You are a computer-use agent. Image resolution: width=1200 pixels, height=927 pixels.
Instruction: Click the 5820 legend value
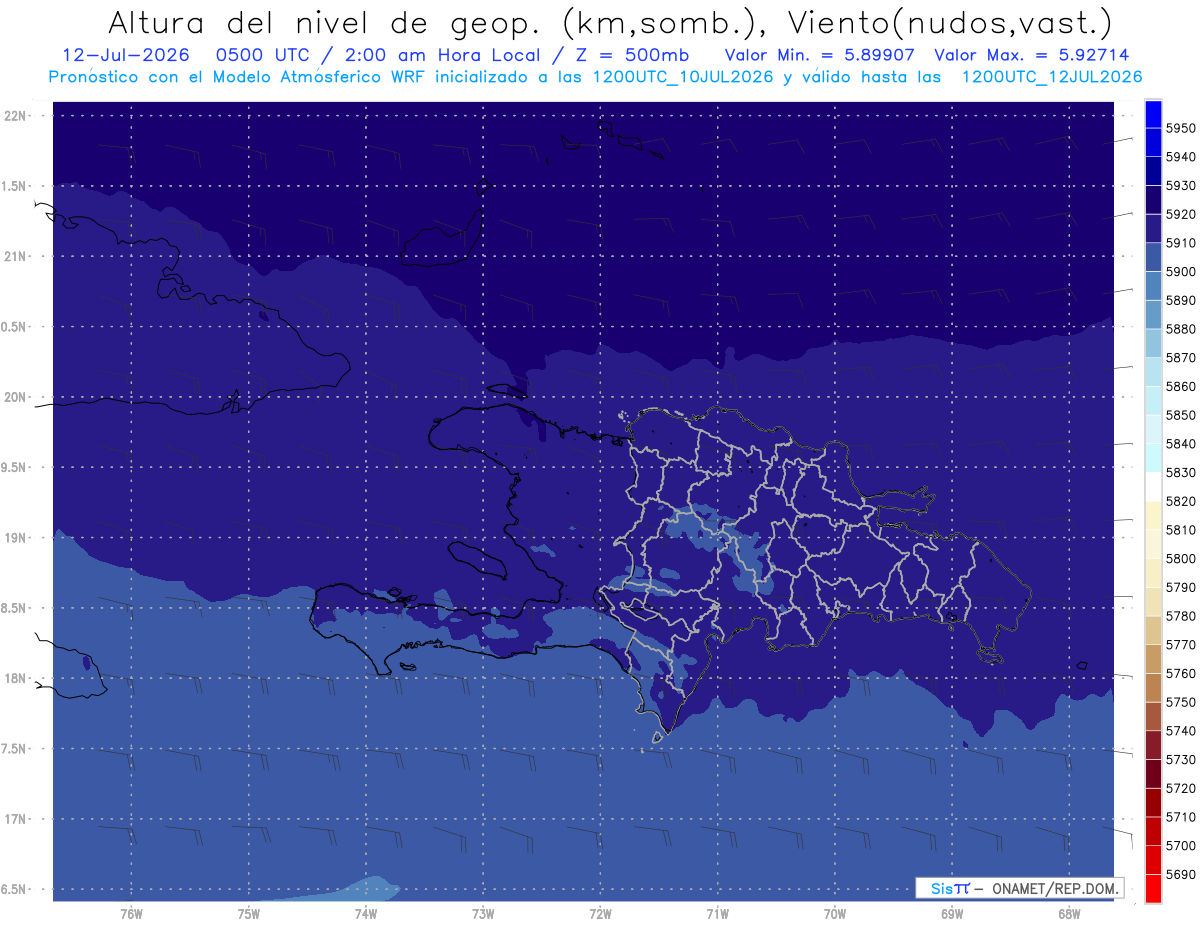click(x=1181, y=501)
